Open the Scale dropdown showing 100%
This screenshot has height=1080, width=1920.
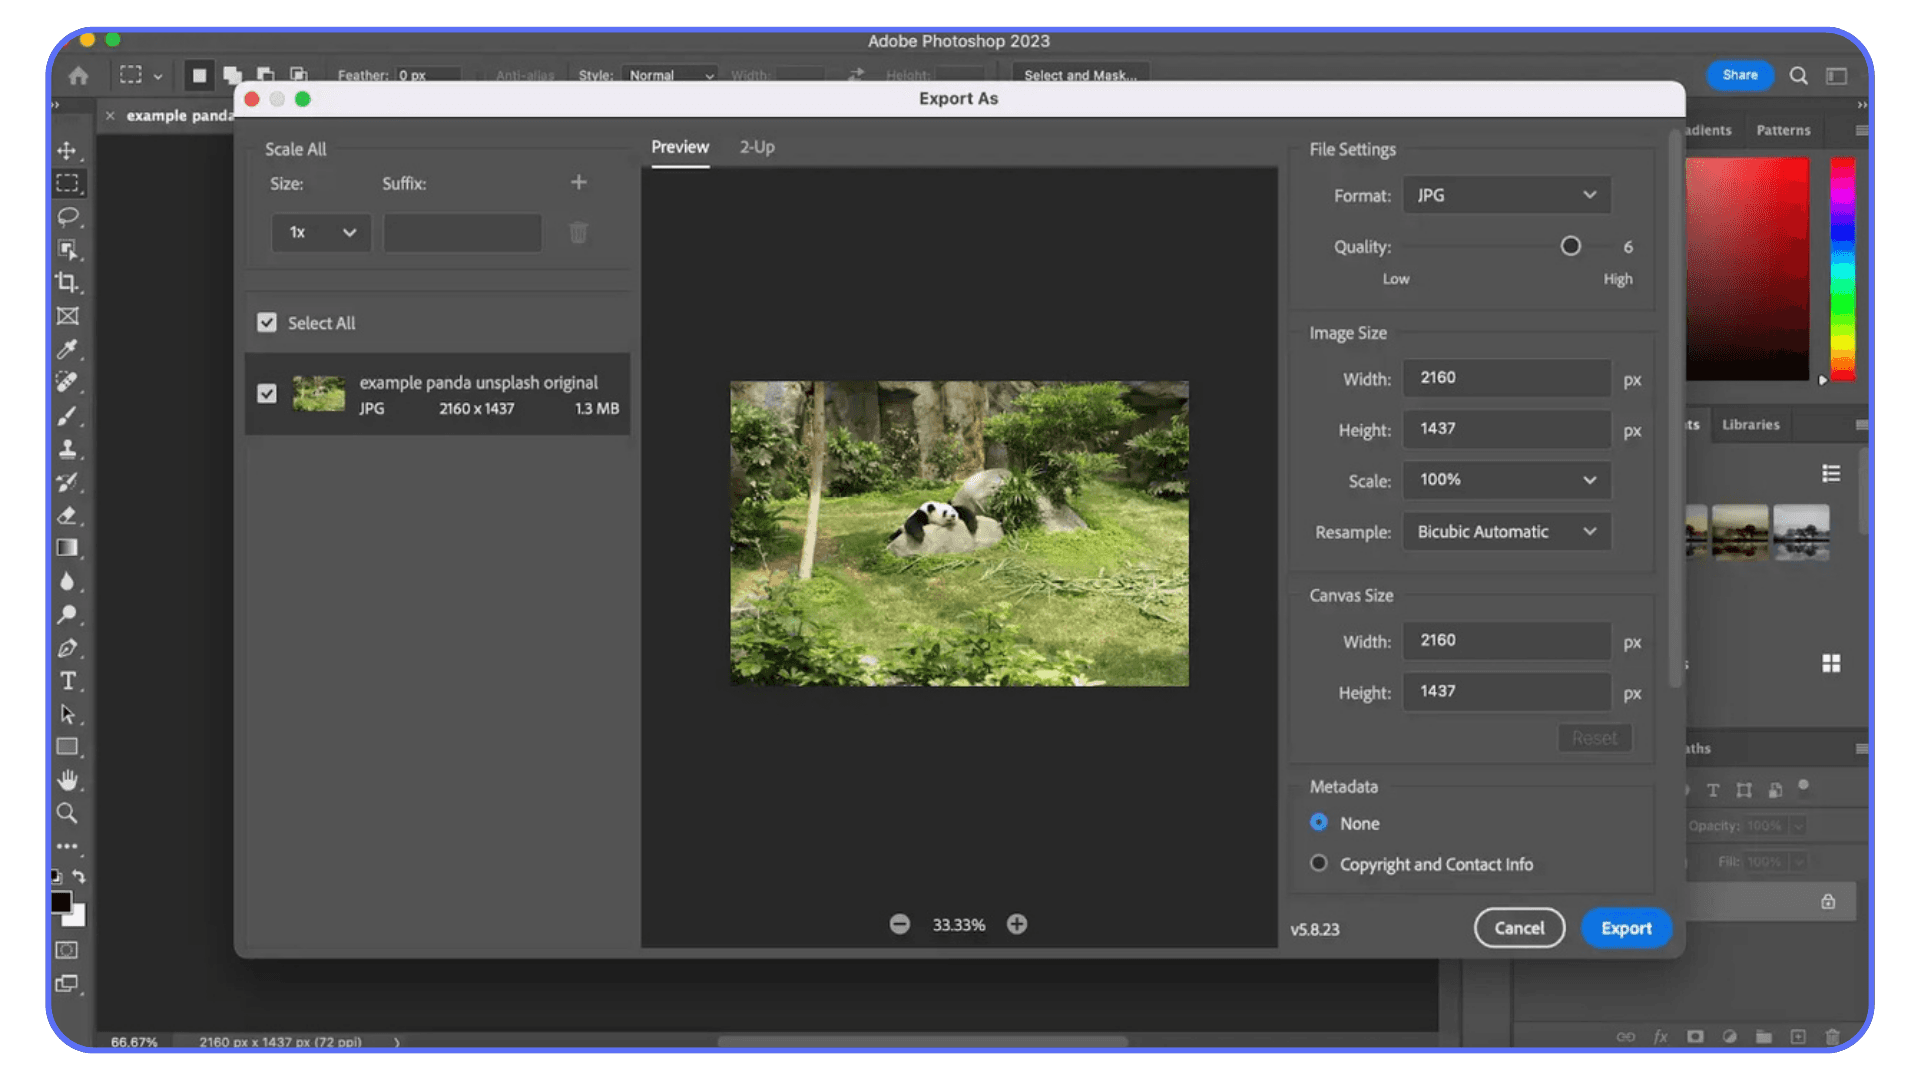click(1506, 480)
